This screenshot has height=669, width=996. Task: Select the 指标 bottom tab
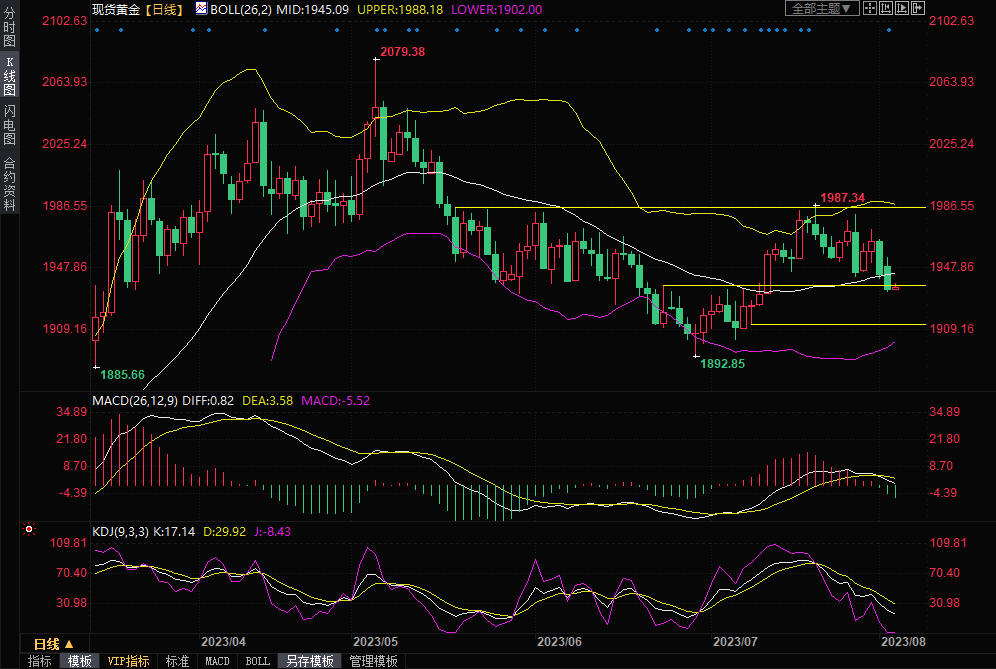pos(40,661)
